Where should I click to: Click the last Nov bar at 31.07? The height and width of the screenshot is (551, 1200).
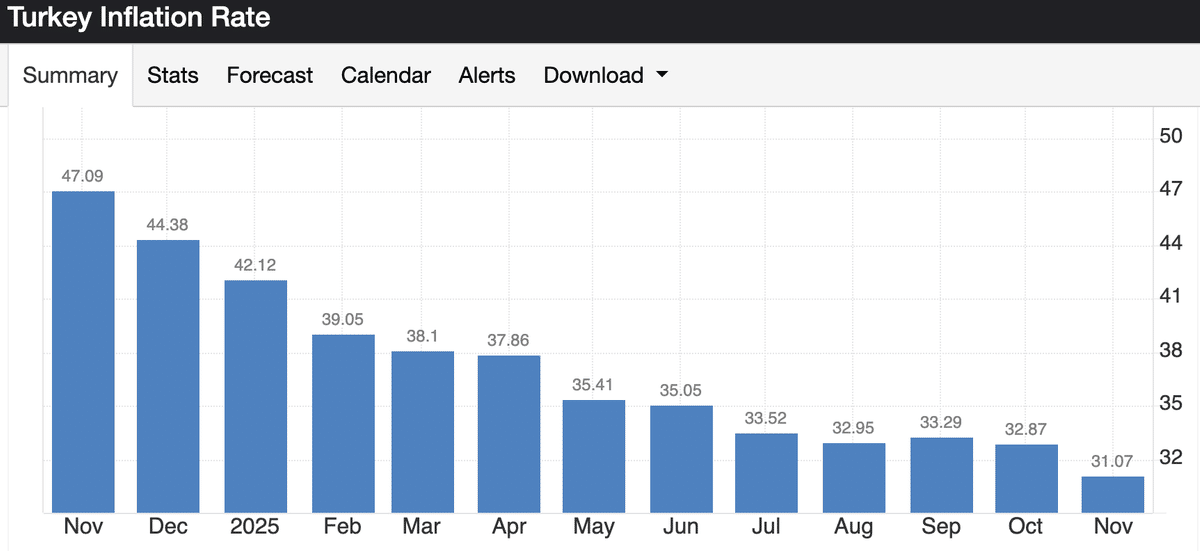(x=1113, y=494)
